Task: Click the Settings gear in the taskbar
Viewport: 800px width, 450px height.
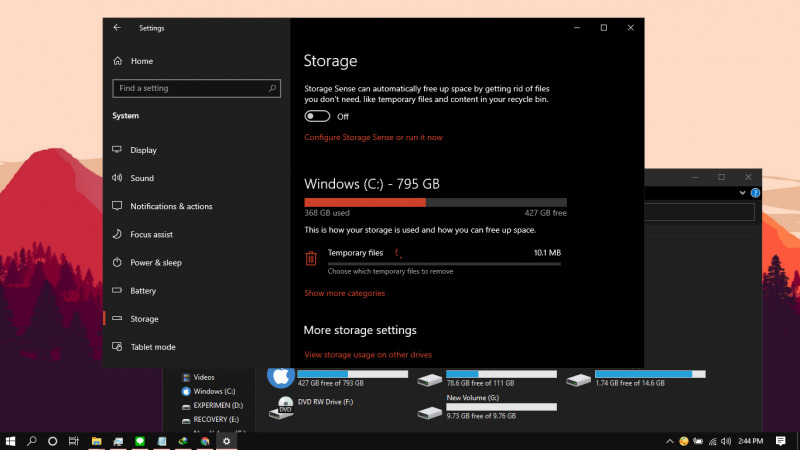Action: [x=227, y=441]
